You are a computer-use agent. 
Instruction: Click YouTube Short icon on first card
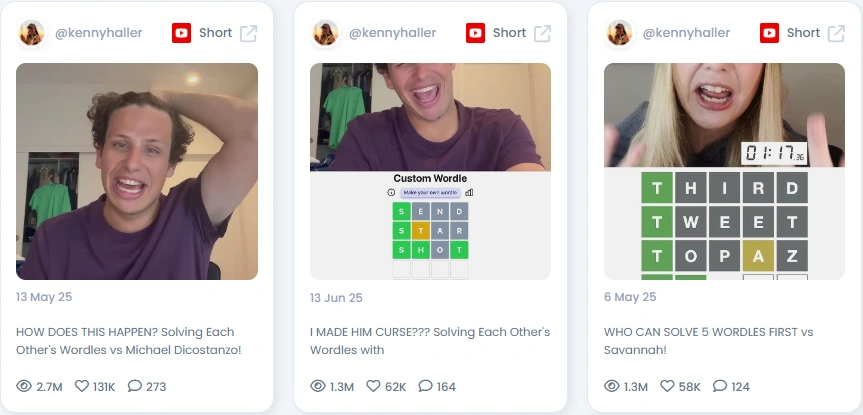point(182,33)
